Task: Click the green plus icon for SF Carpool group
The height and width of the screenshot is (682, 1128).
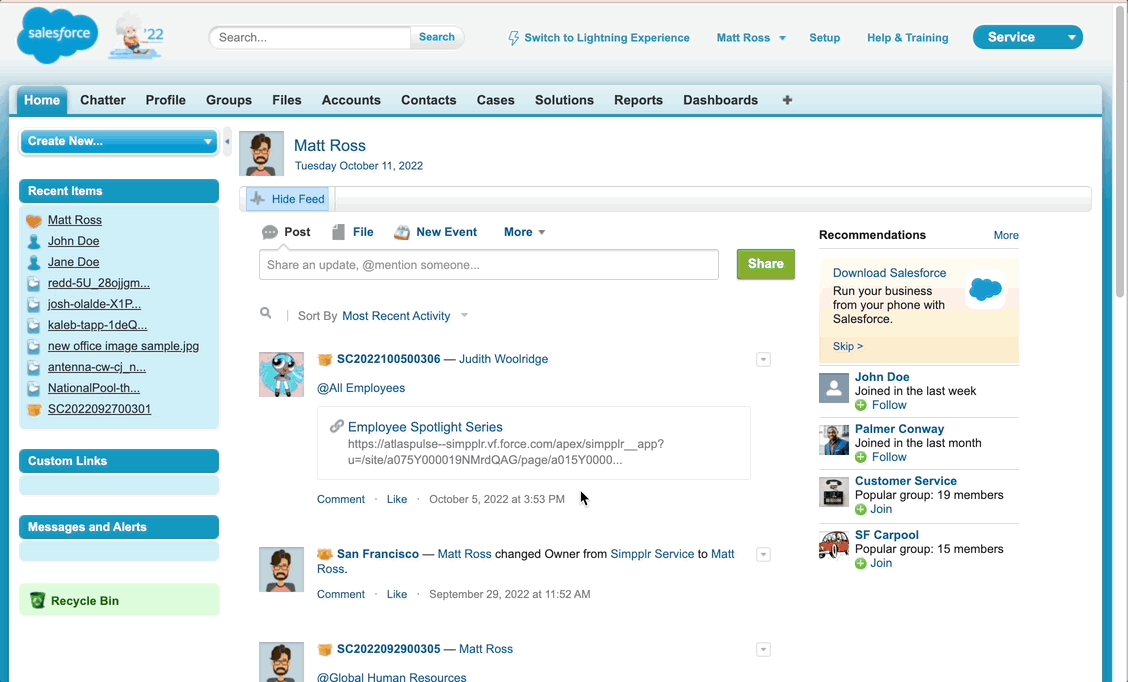Action: pyautogui.click(x=860, y=563)
